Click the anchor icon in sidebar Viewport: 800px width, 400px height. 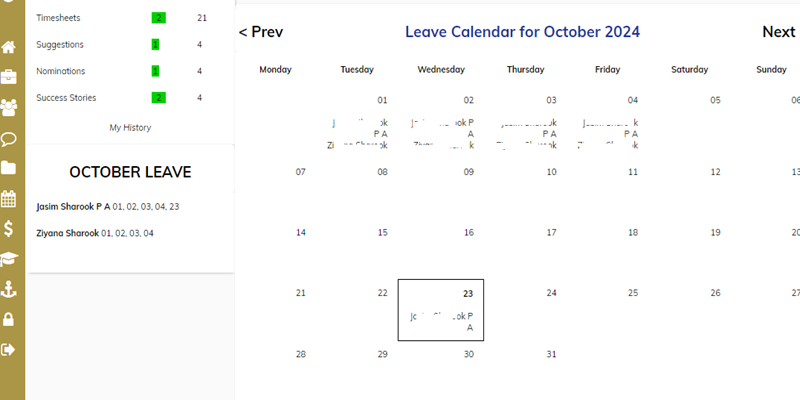coord(8,289)
